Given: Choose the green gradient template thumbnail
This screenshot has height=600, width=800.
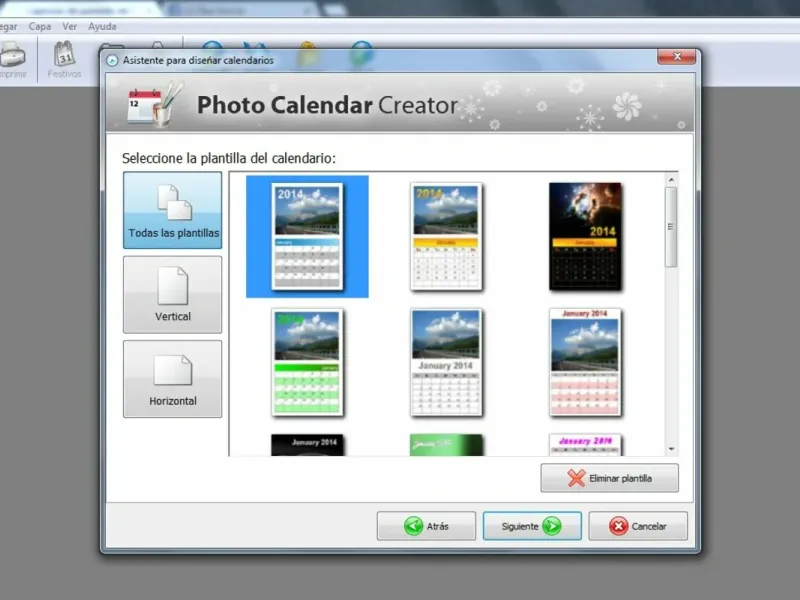Looking at the screenshot, I should tap(446, 444).
